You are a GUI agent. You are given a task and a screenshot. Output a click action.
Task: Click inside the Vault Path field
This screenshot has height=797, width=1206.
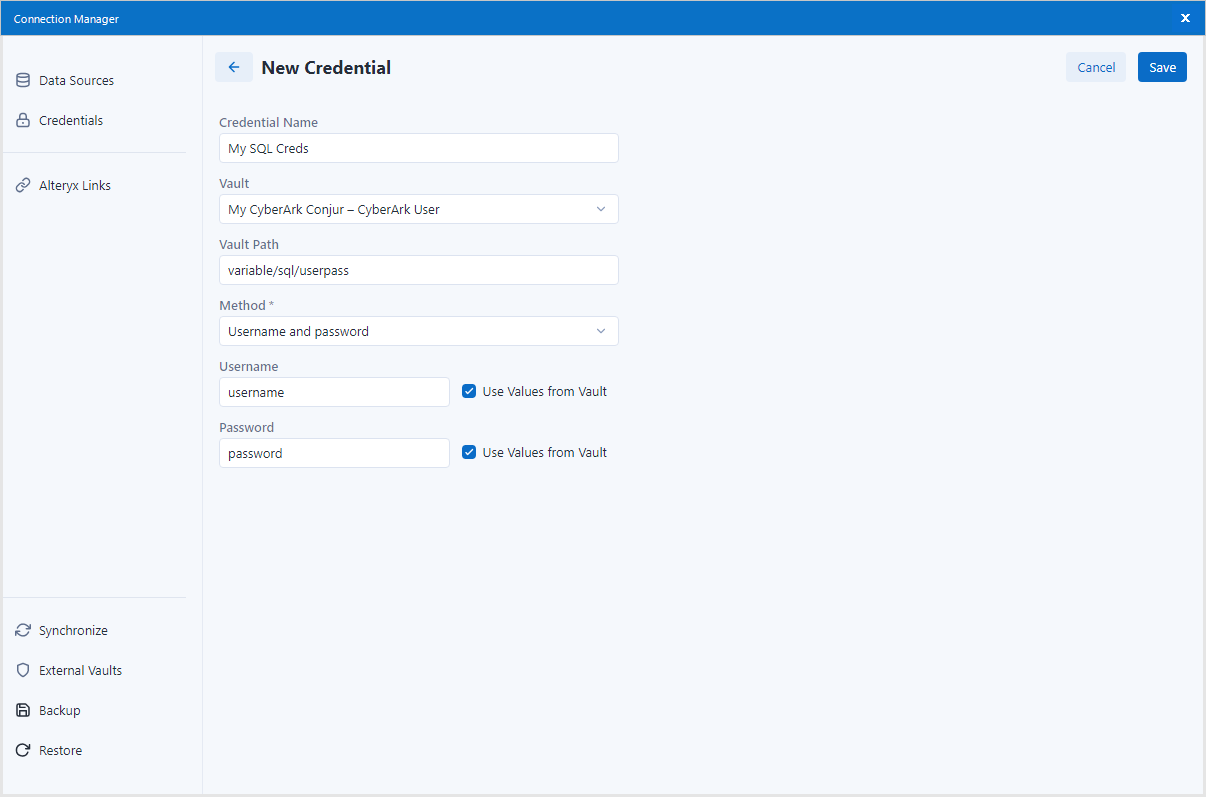418,270
